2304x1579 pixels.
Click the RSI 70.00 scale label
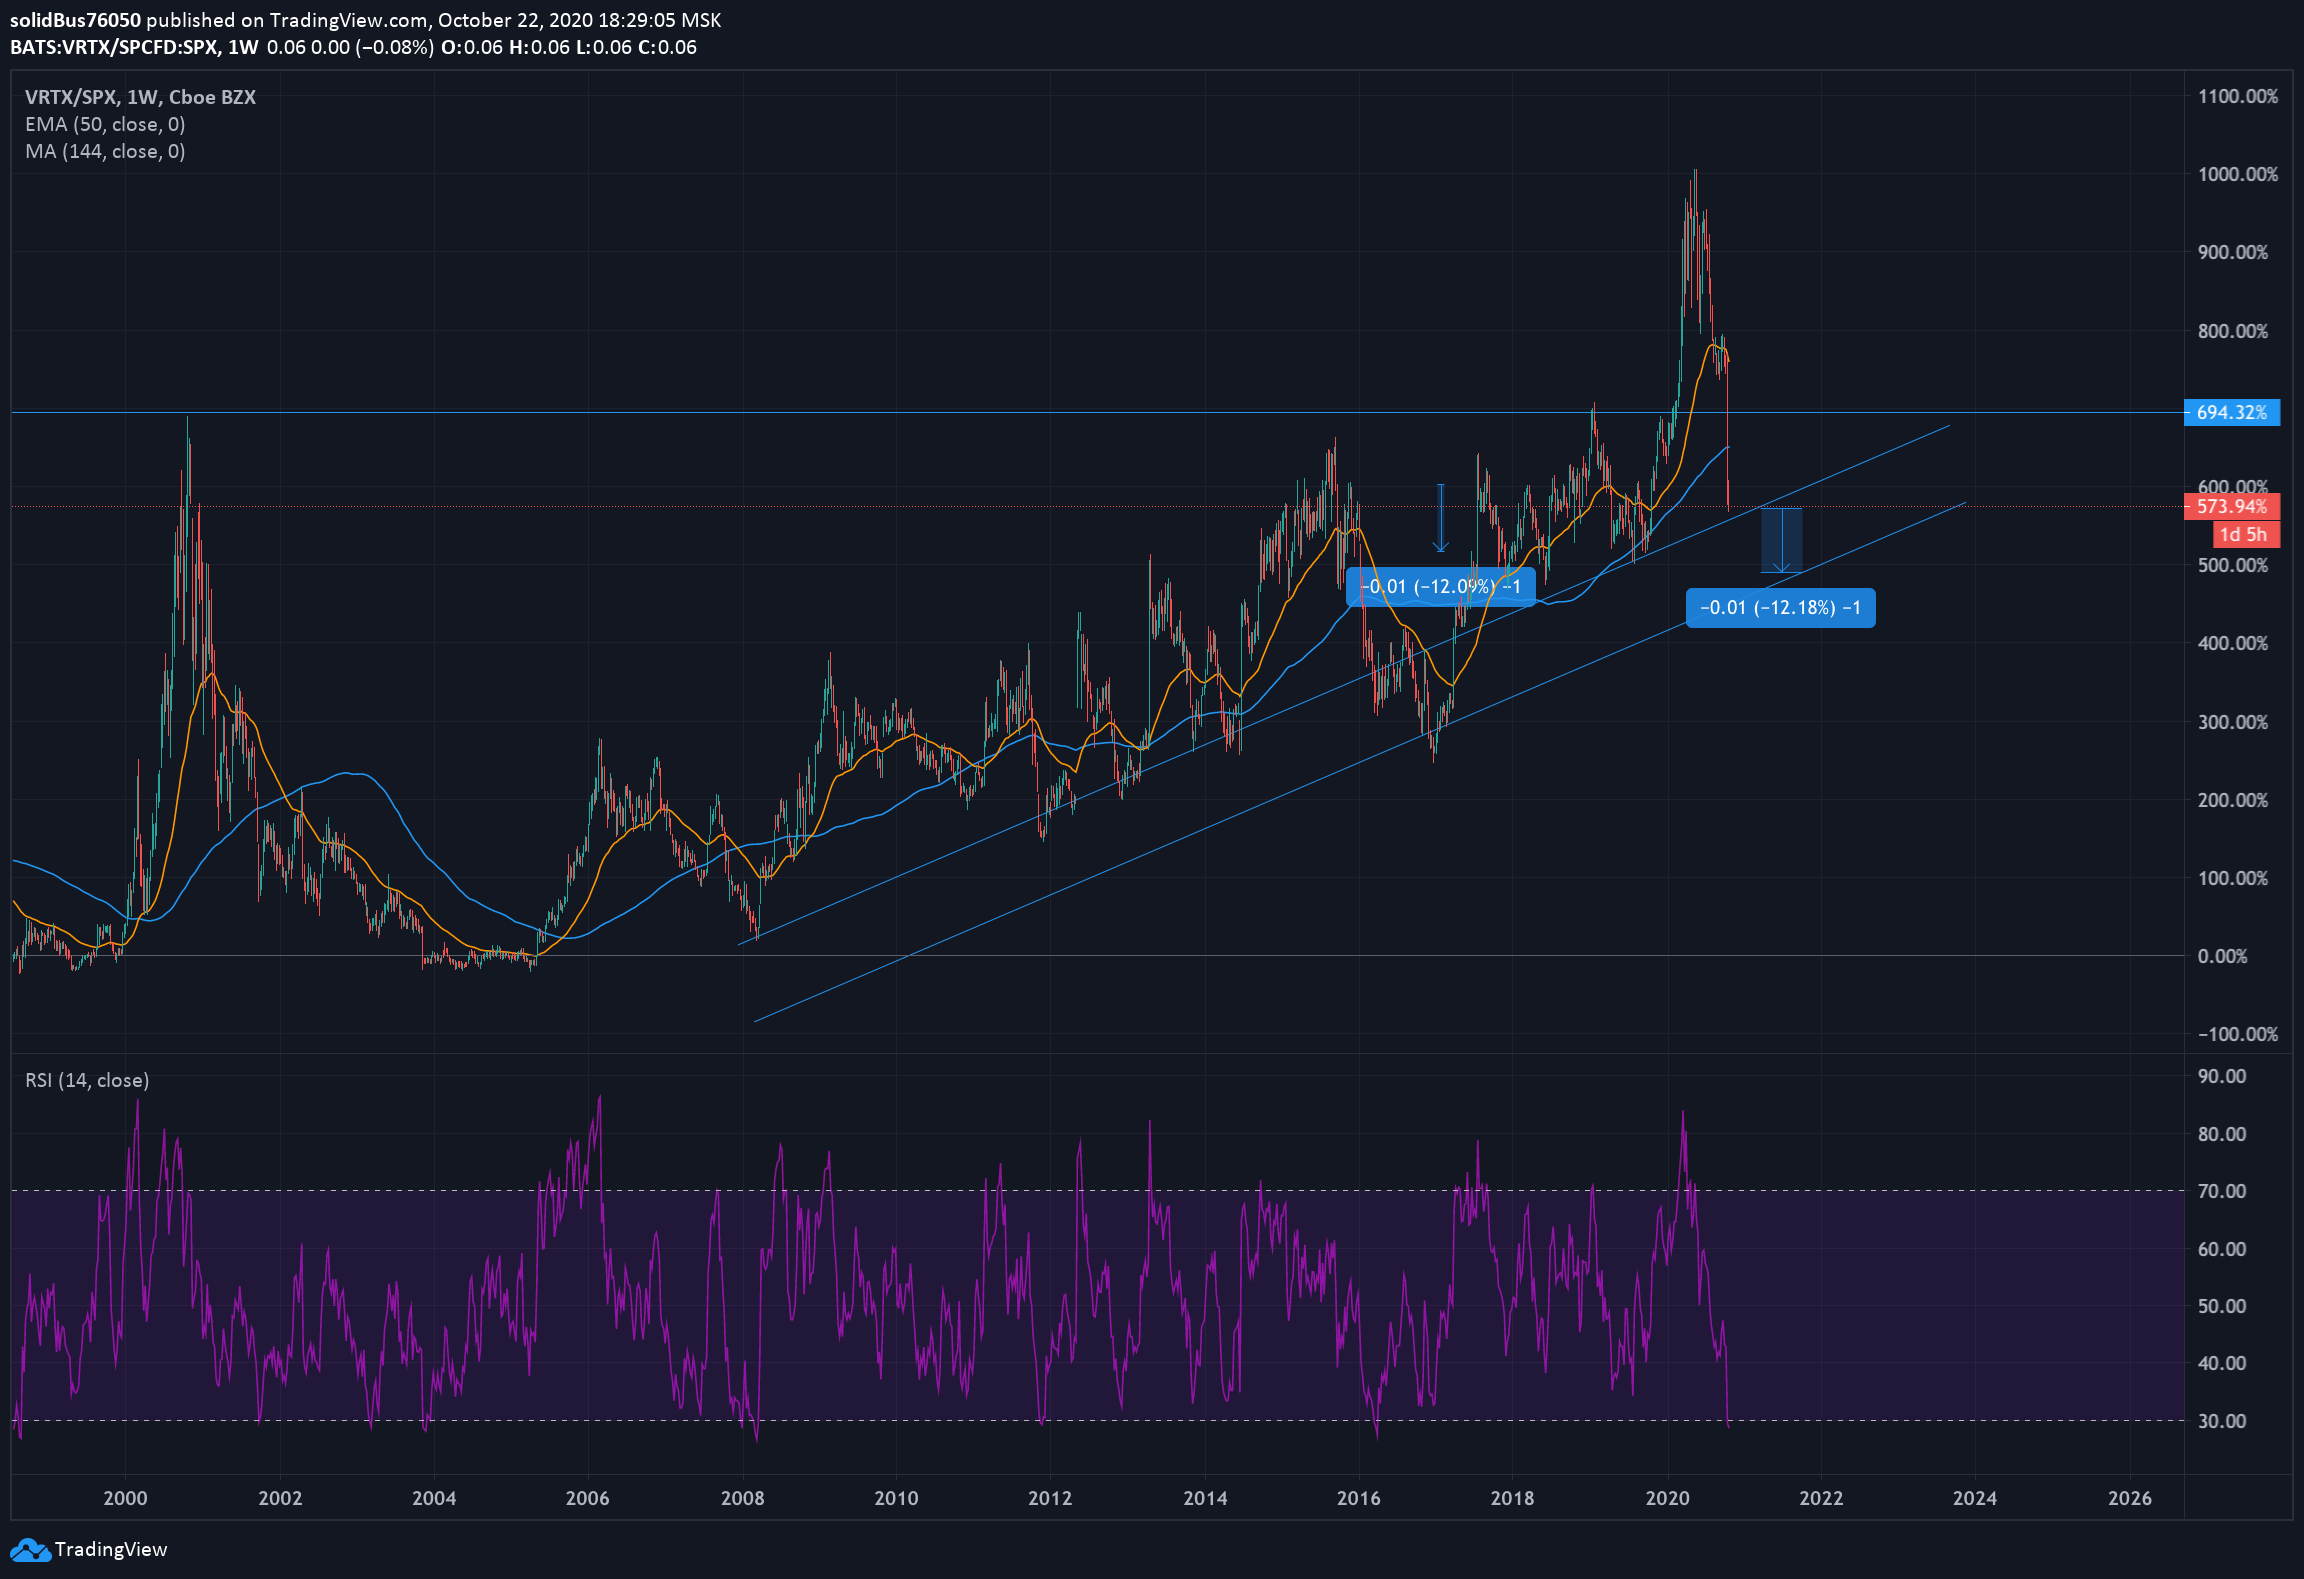(x=2222, y=1191)
